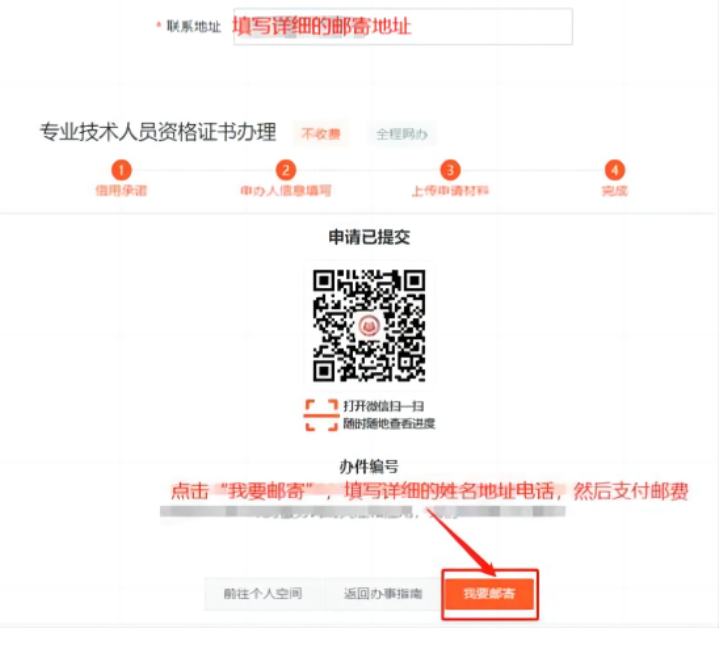The image size is (726, 656).
Task: Click the 专业技术人员资格证书办理 title
Action: click(x=158, y=132)
